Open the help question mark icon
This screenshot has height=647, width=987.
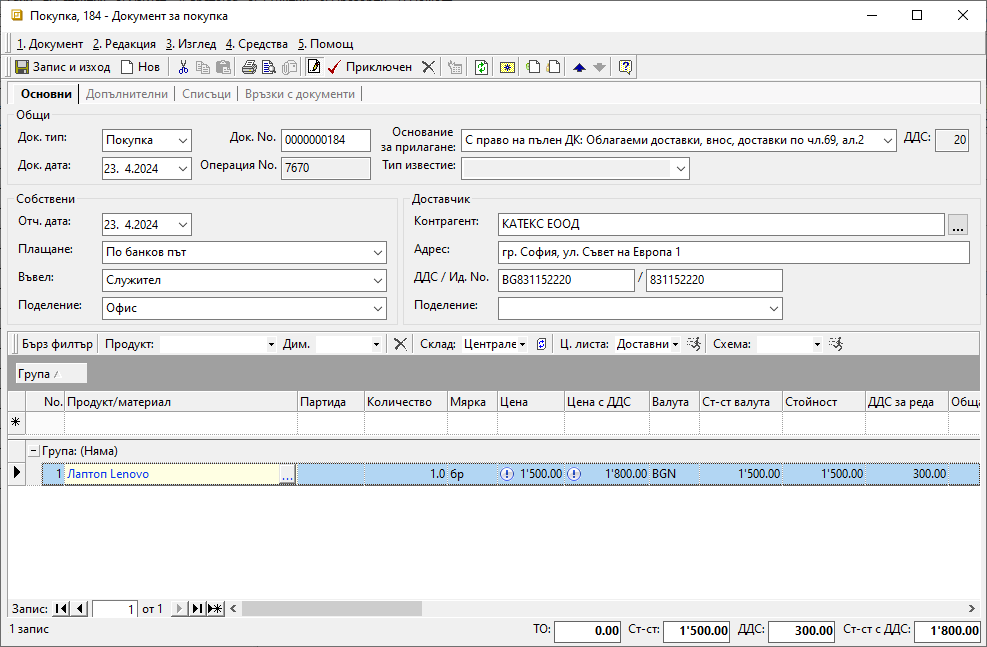tap(625, 67)
